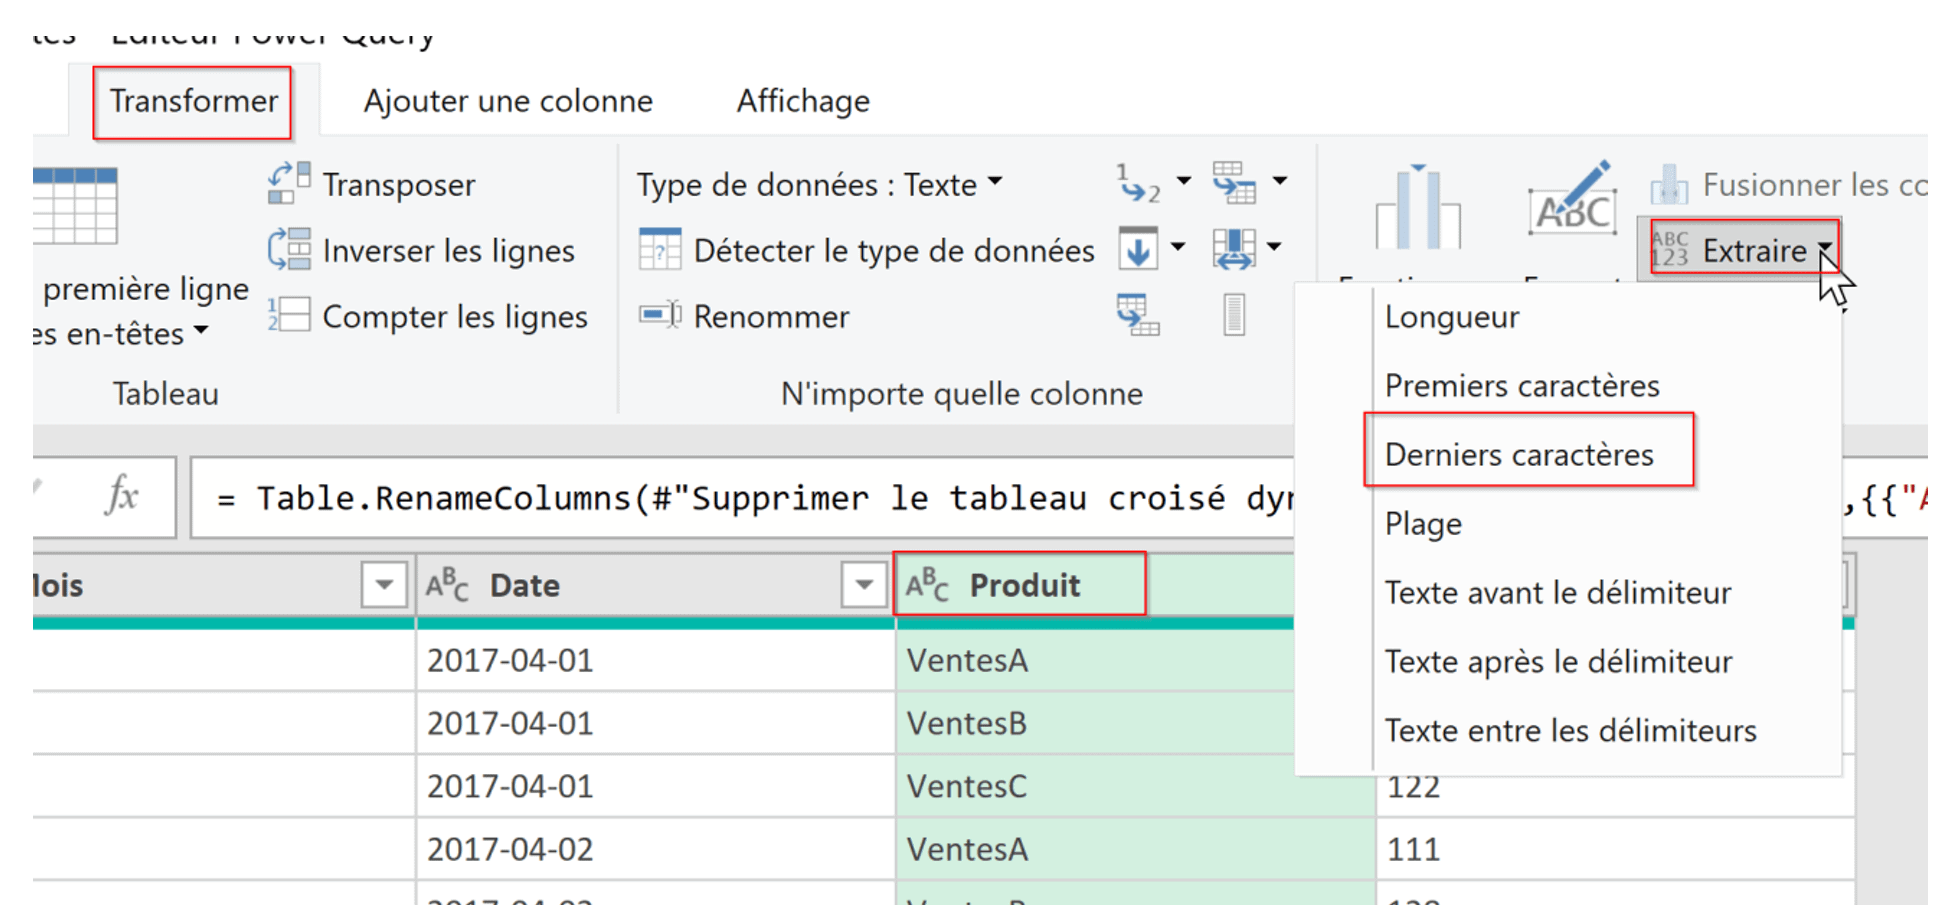
Task: Click the Transposer icon
Action: click(x=289, y=184)
